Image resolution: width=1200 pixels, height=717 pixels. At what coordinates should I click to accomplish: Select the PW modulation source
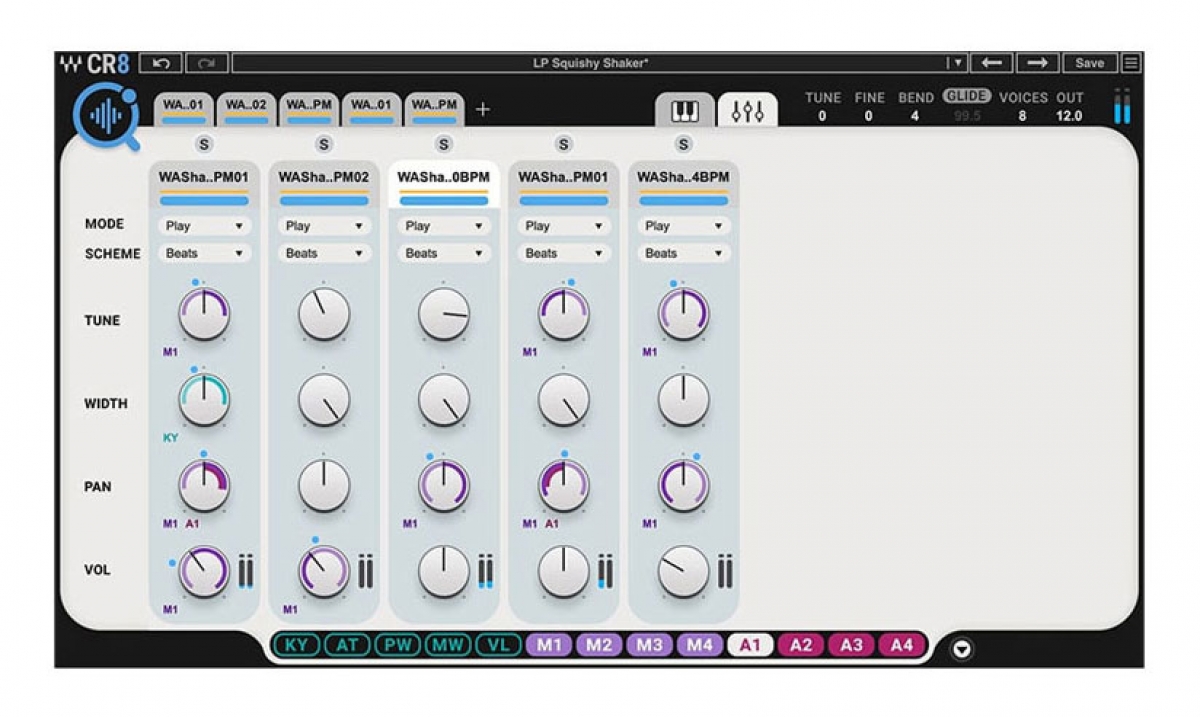pos(397,645)
